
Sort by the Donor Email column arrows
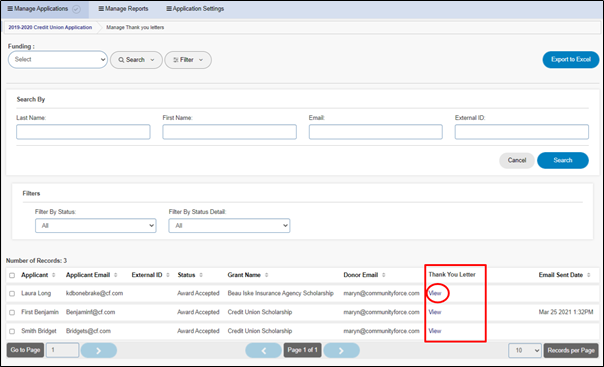384,275
